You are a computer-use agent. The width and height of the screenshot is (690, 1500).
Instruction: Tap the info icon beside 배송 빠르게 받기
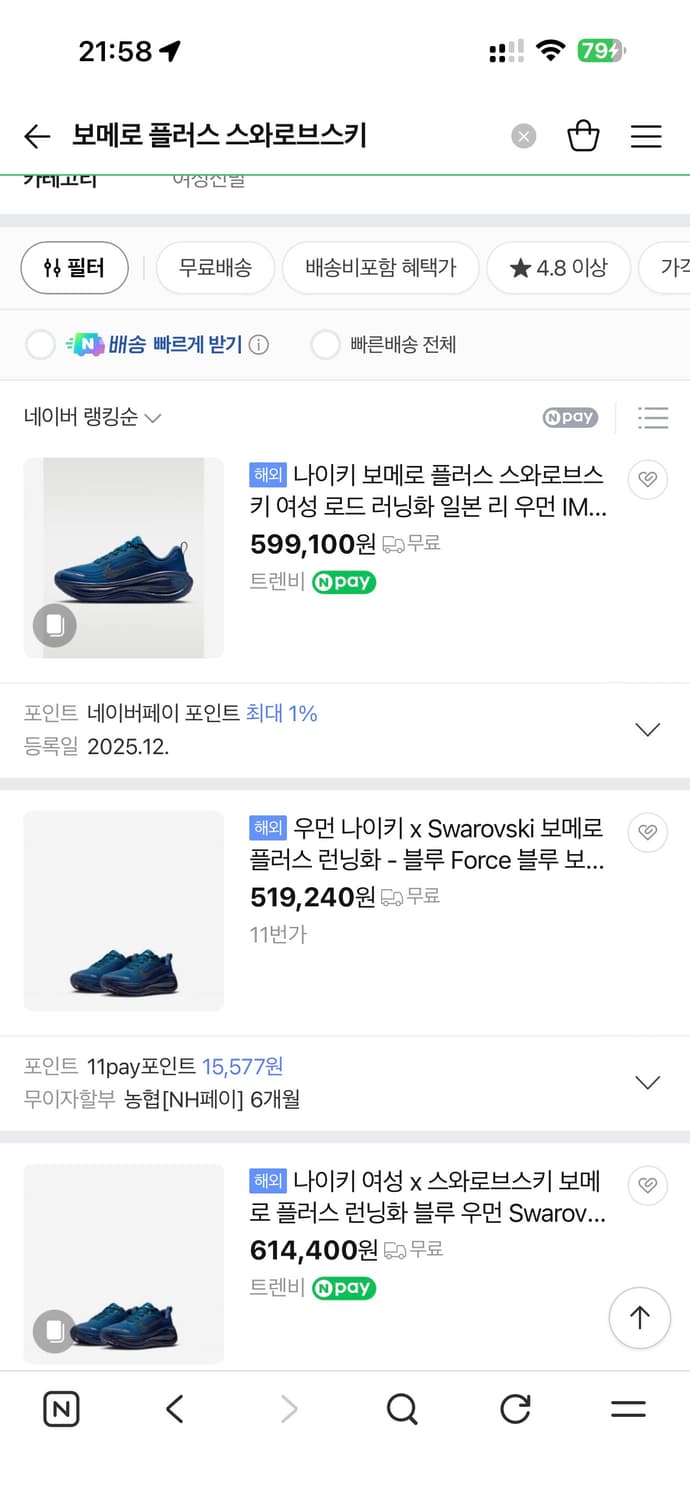point(259,343)
